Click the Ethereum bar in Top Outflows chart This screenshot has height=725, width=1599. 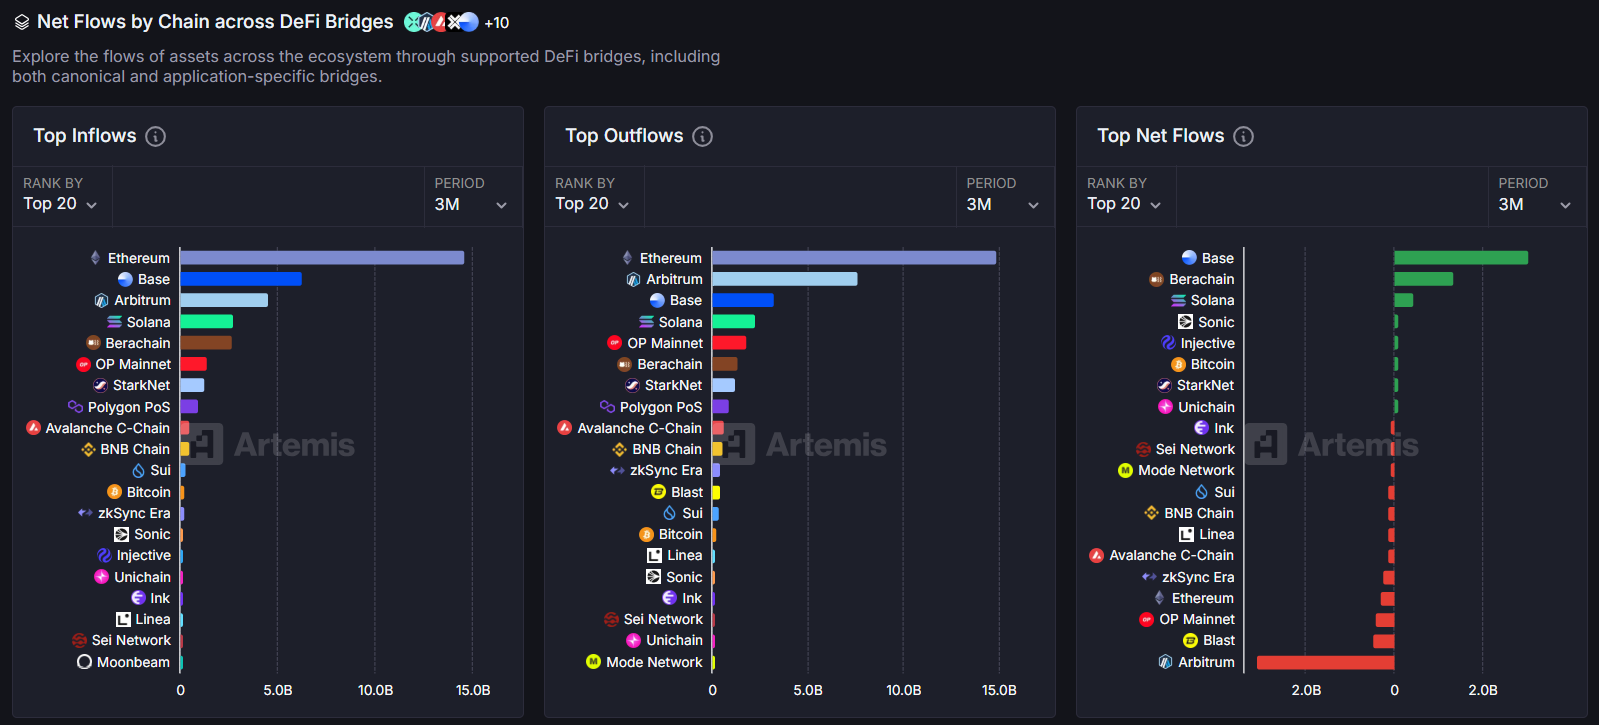854,258
